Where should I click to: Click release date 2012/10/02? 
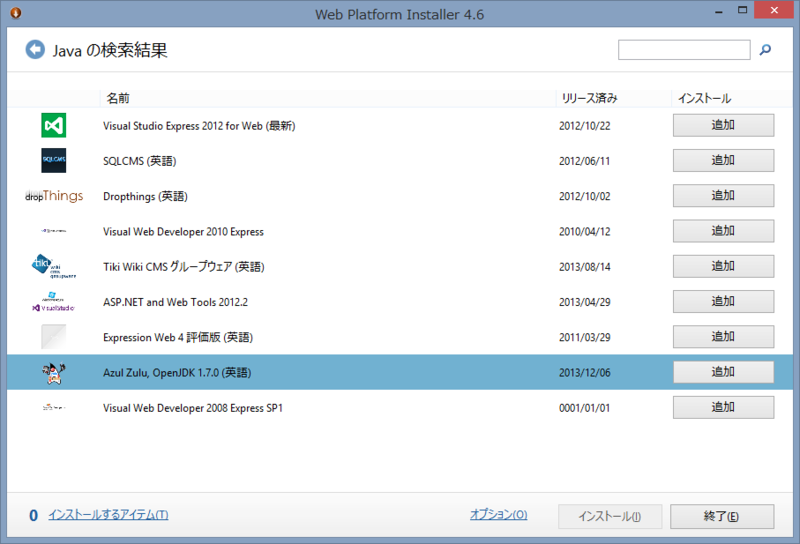click(585, 196)
